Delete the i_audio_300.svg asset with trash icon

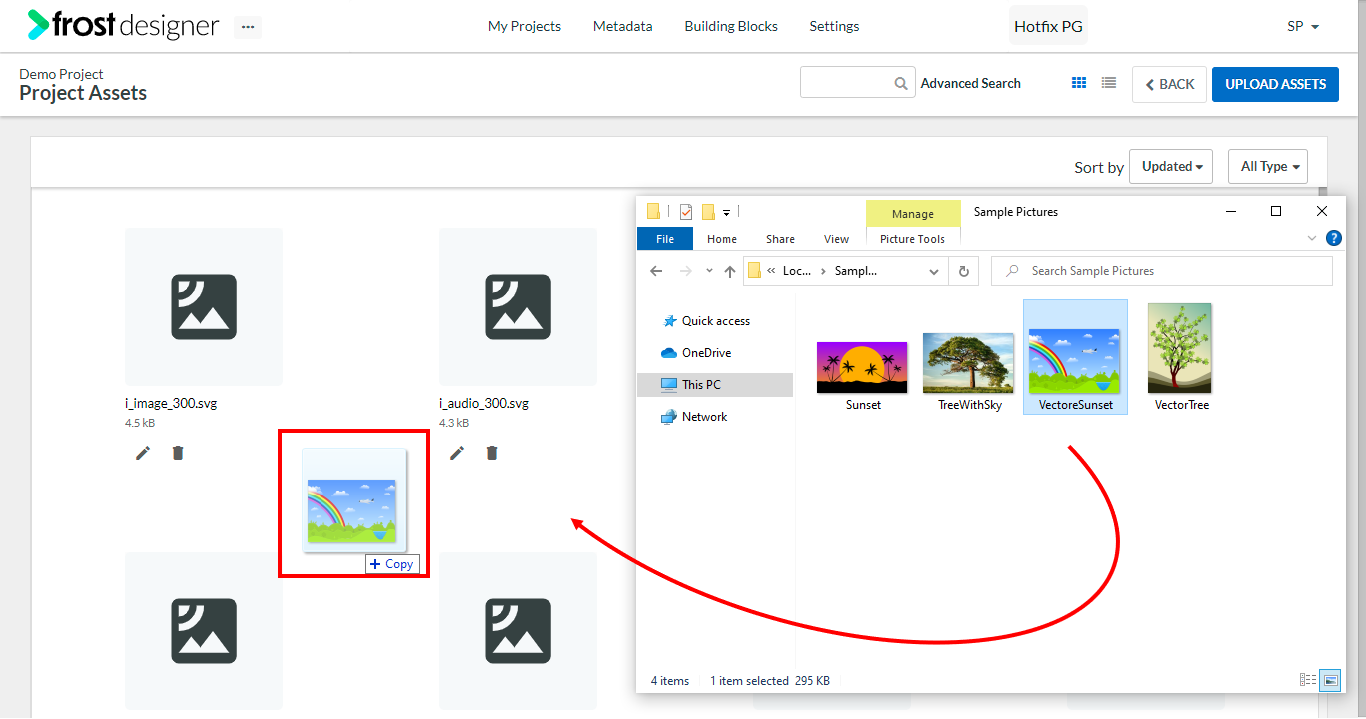pyautogui.click(x=492, y=453)
